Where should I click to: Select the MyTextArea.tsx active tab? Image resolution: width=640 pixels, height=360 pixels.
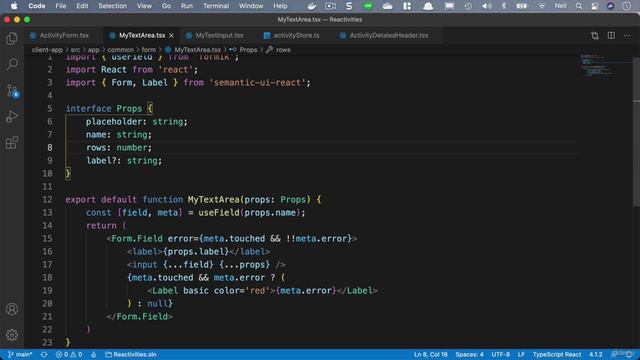tap(142, 36)
